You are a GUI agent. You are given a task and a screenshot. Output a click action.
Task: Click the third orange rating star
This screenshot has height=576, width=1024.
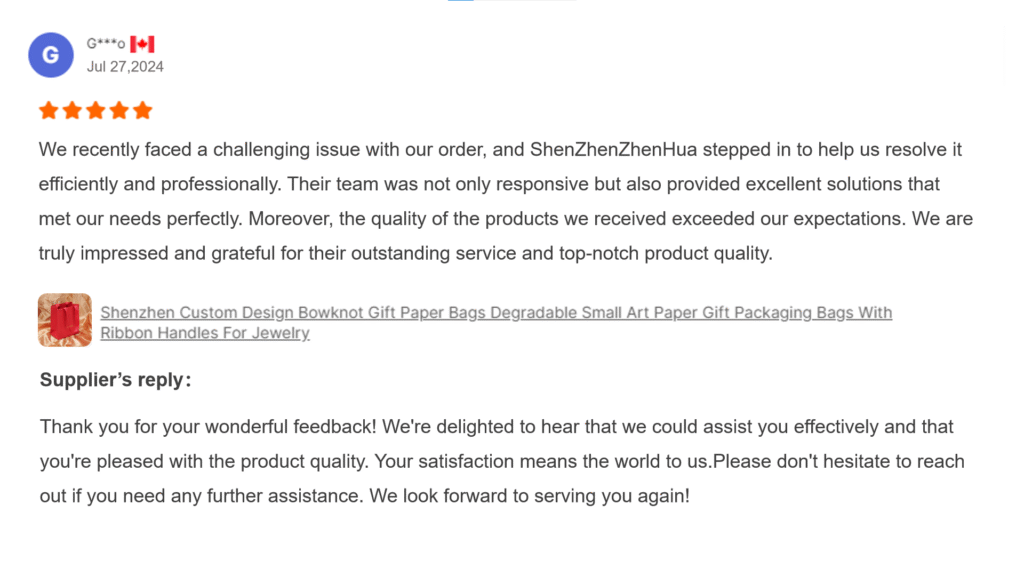(x=96, y=110)
